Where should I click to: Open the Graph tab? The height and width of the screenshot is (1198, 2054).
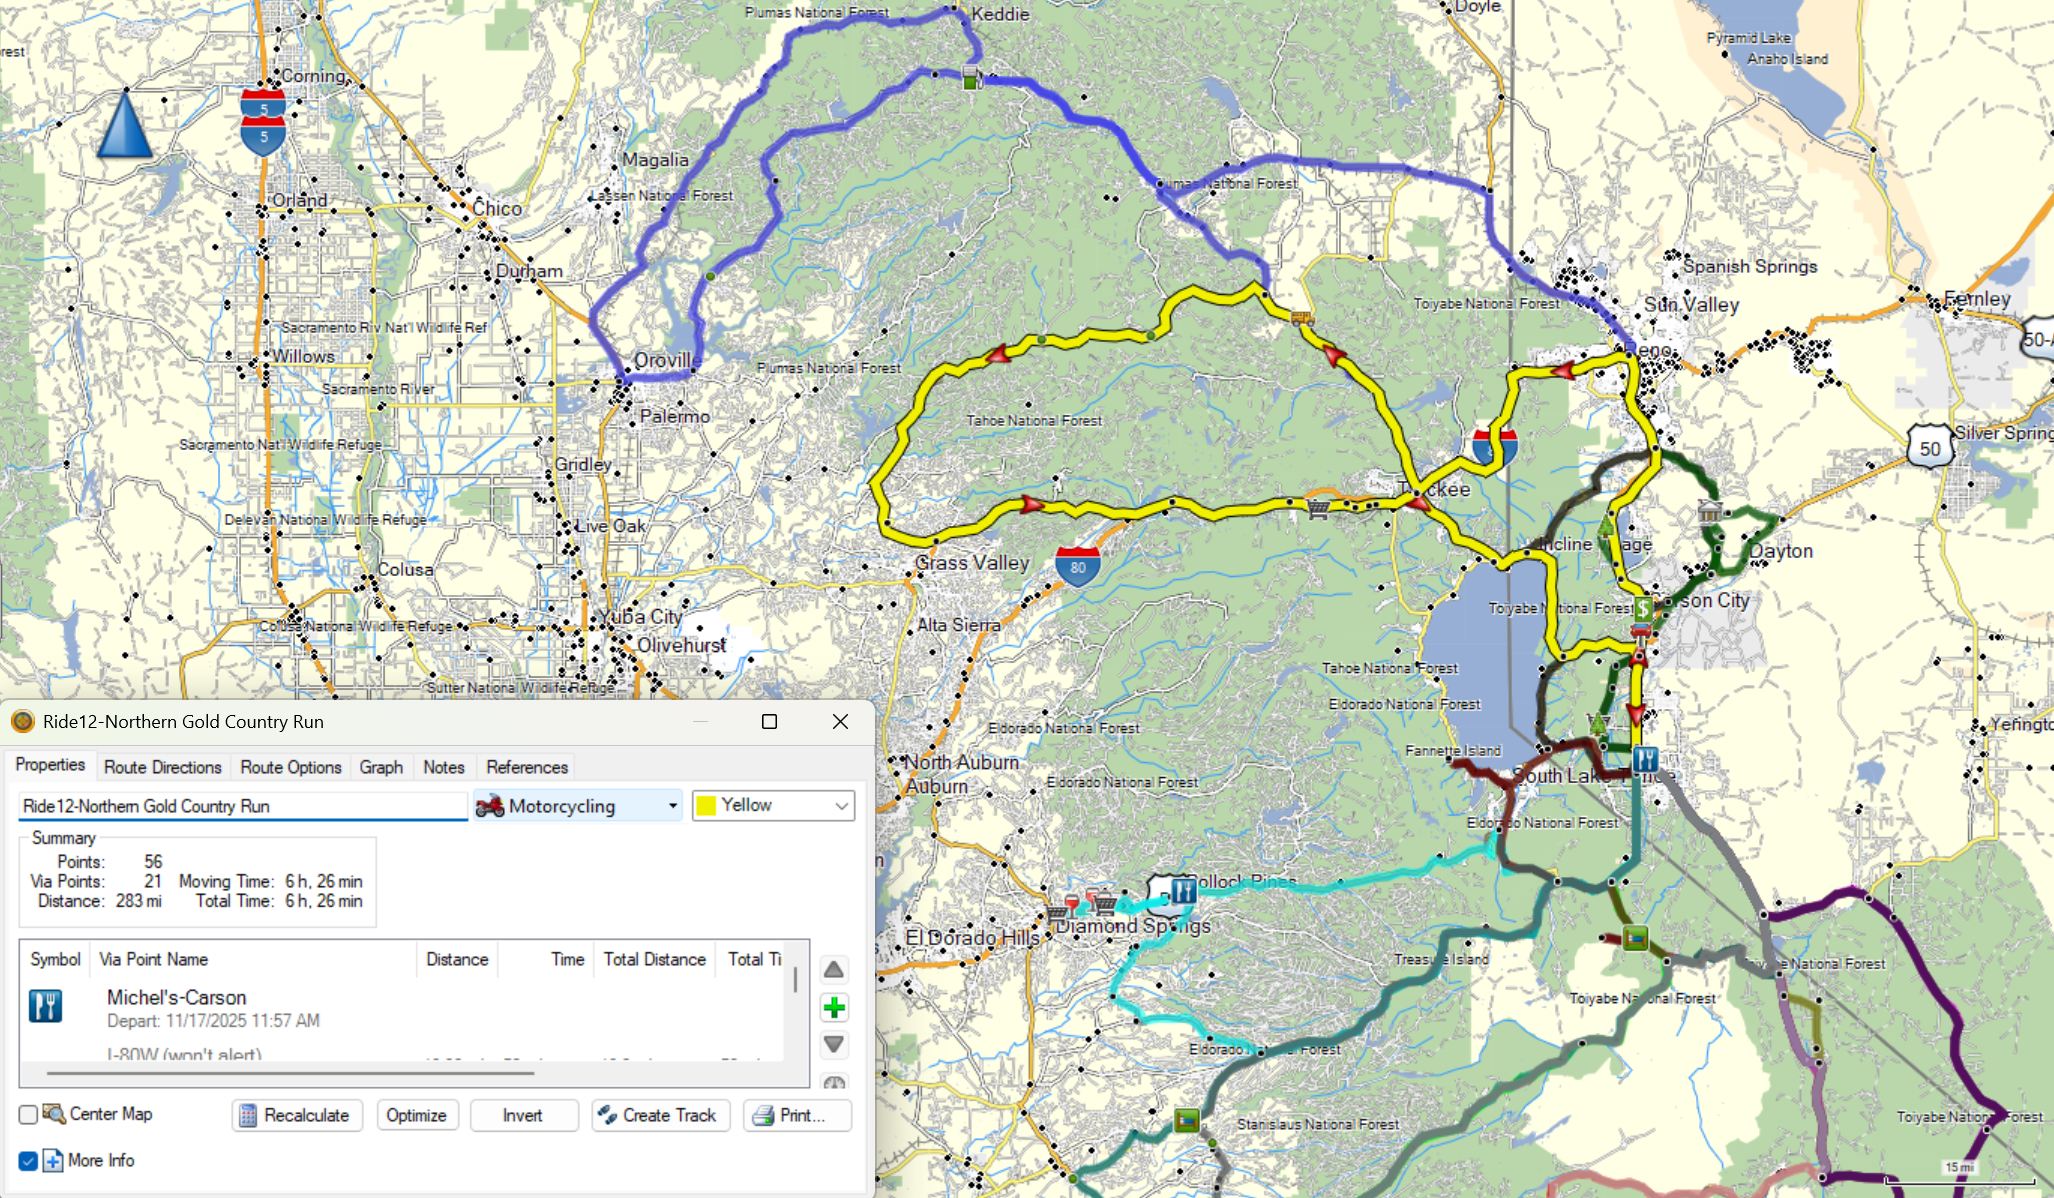[x=381, y=767]
